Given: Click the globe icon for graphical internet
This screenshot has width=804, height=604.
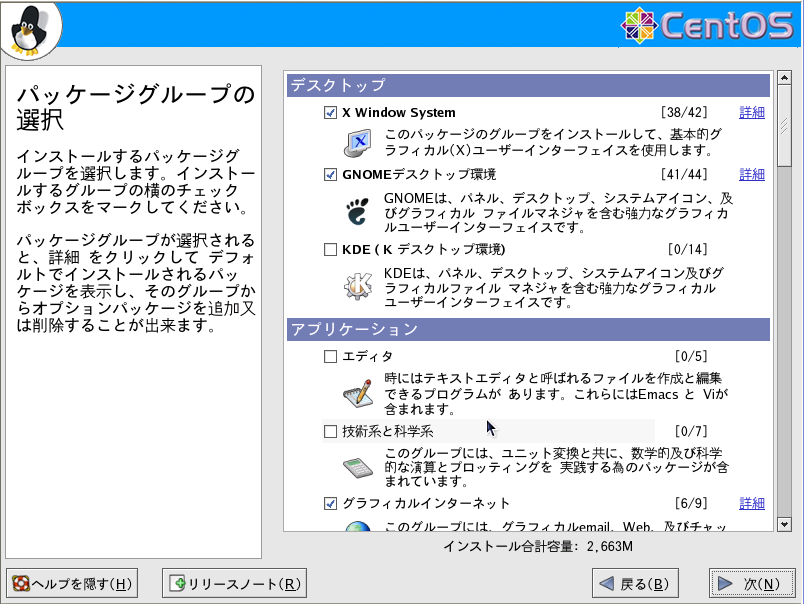Looking at the screenshot, I should click(357, 527).
